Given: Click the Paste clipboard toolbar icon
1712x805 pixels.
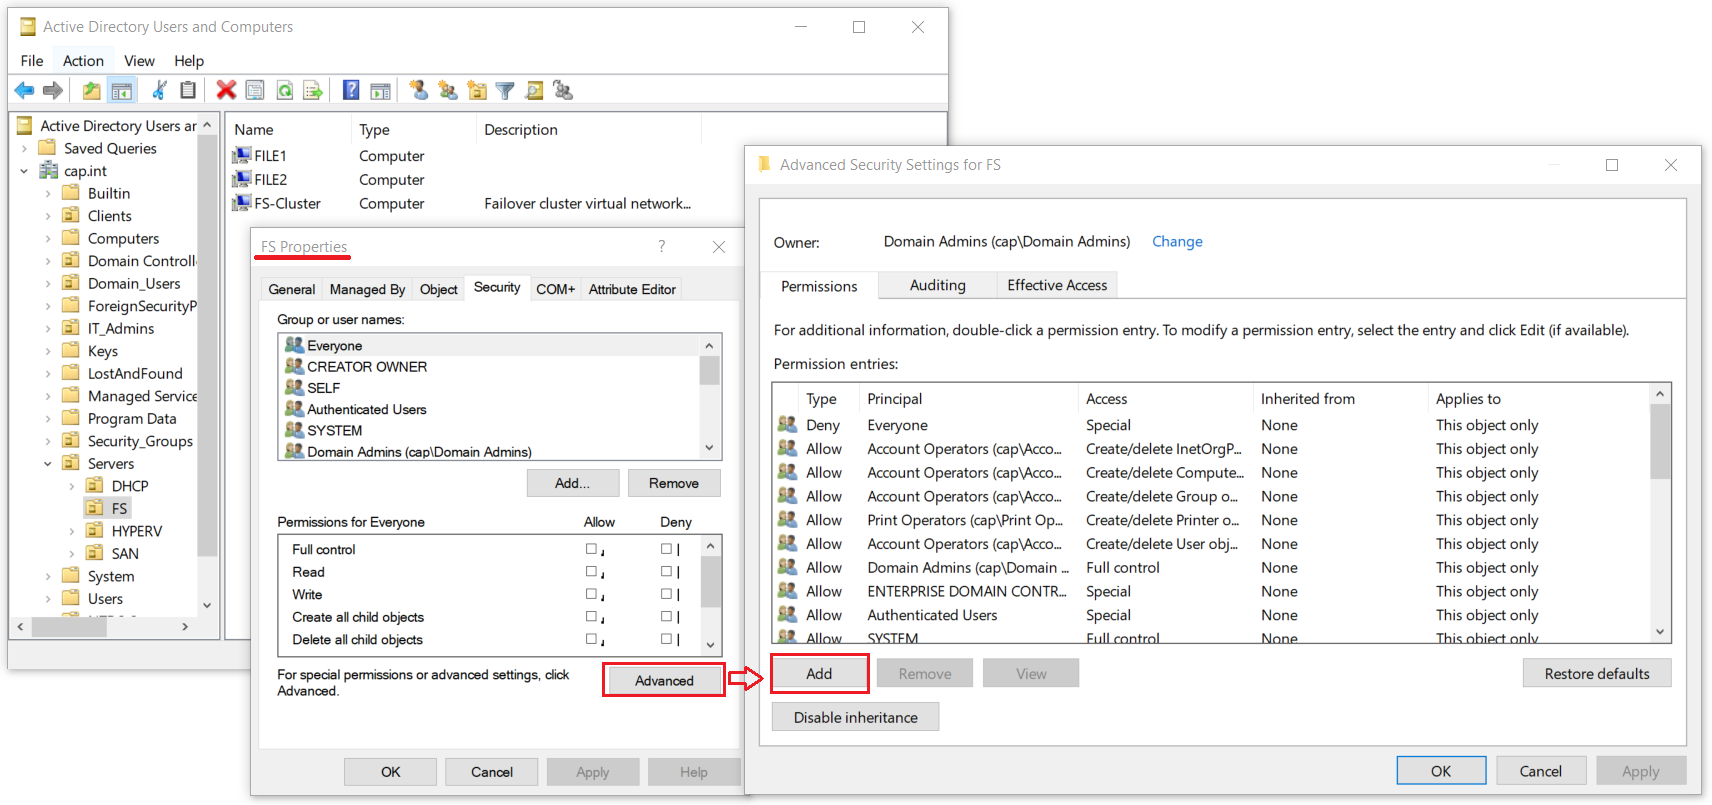Looking at the screenshot, I should [x=188, y=91].
